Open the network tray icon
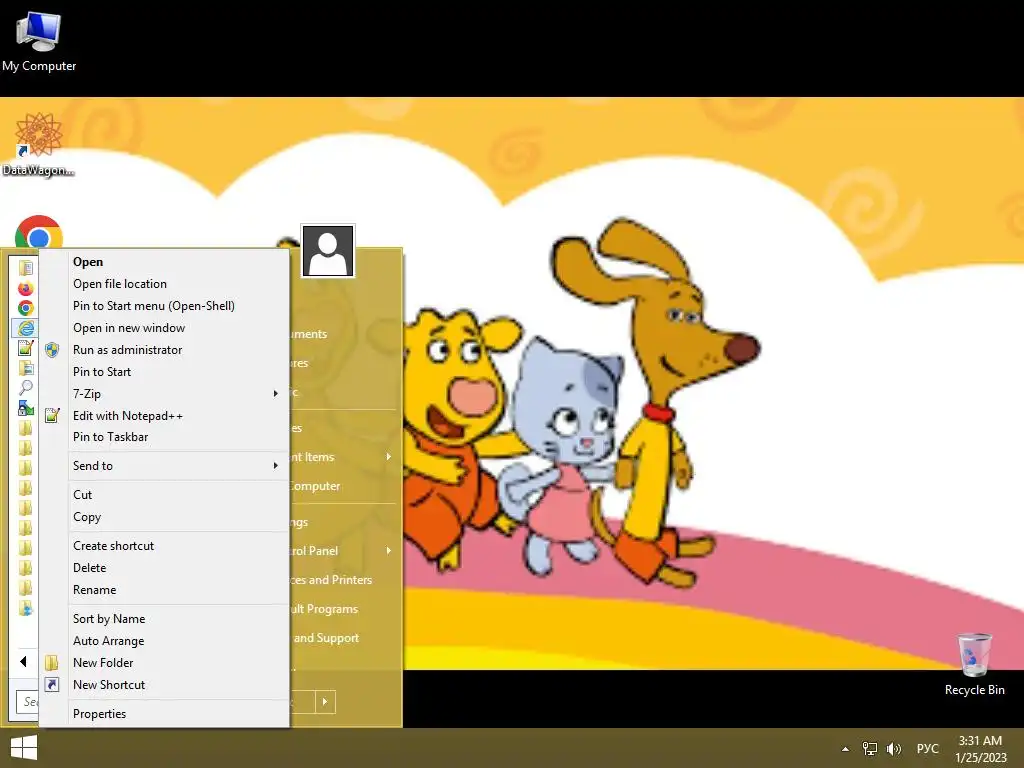 [870, 748]
